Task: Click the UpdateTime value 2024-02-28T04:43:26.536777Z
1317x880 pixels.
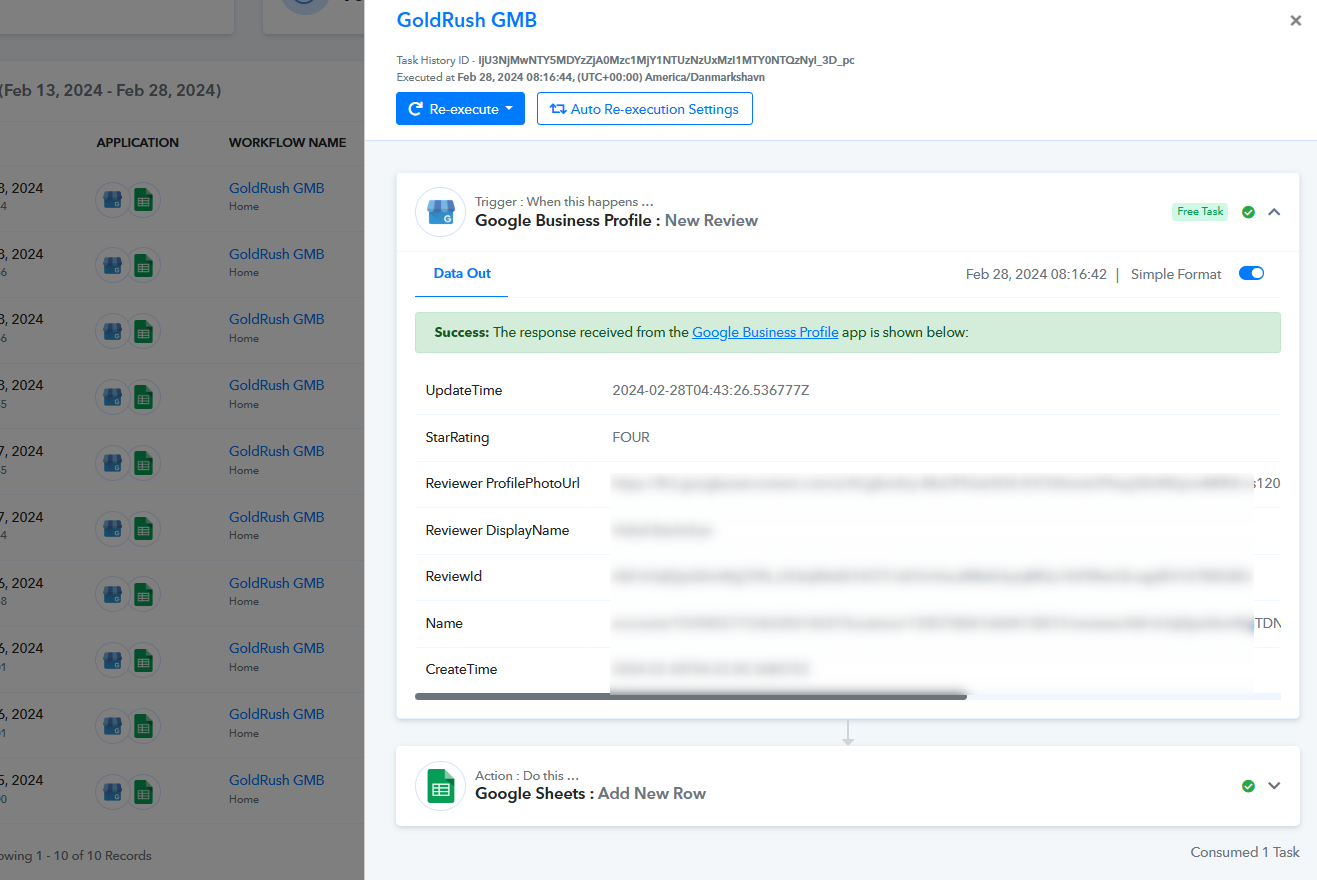Action: (711, 390)
